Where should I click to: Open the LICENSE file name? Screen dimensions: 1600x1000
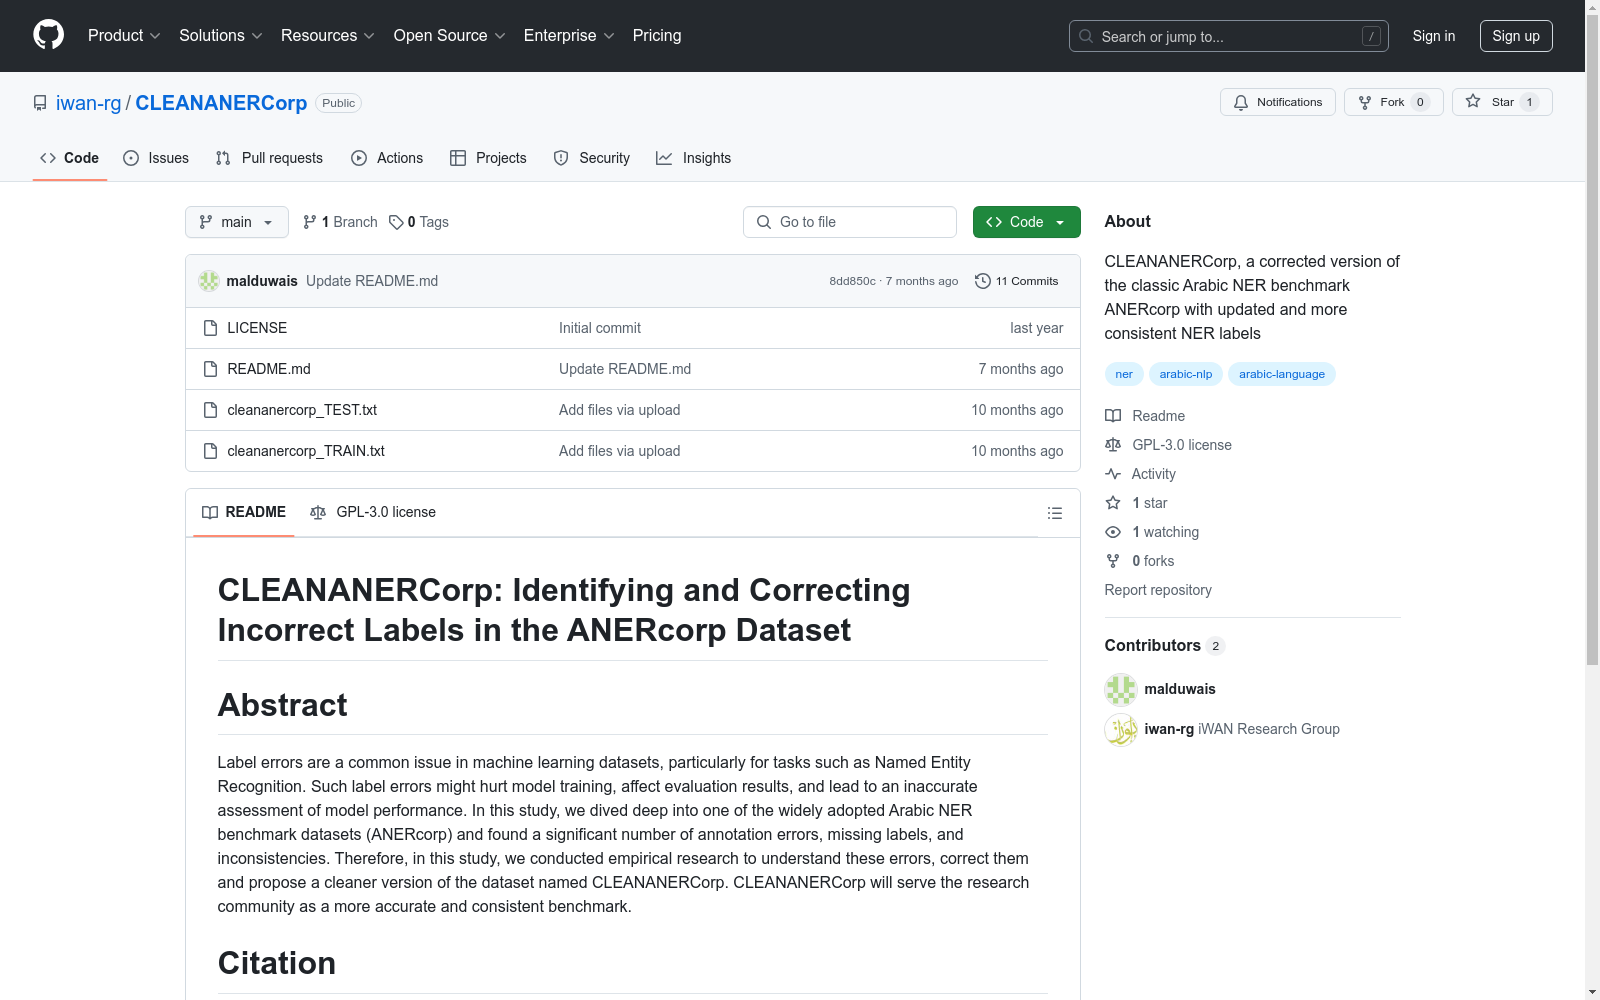257,328
